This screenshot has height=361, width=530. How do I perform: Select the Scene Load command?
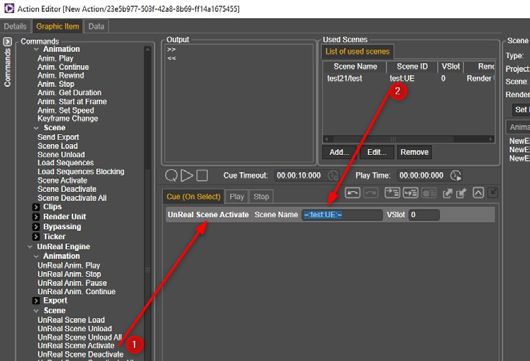pyautogui.click(x=57, y=146)
